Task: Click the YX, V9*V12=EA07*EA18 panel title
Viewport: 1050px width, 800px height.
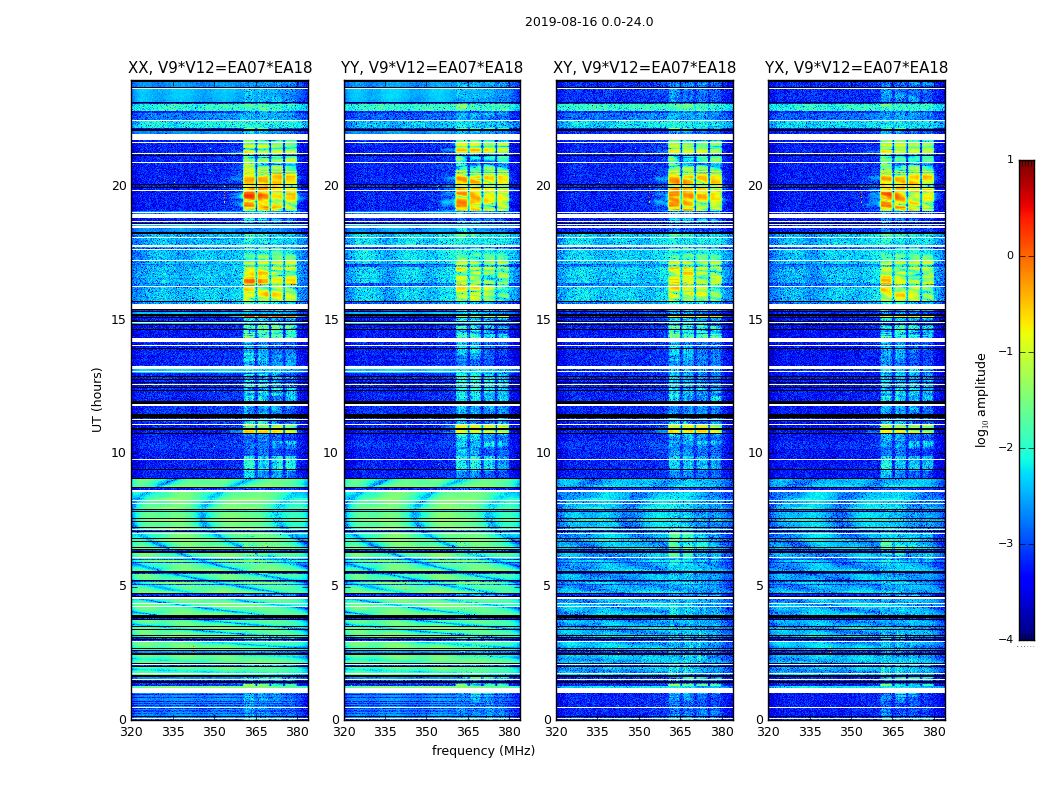Action: 856,68
